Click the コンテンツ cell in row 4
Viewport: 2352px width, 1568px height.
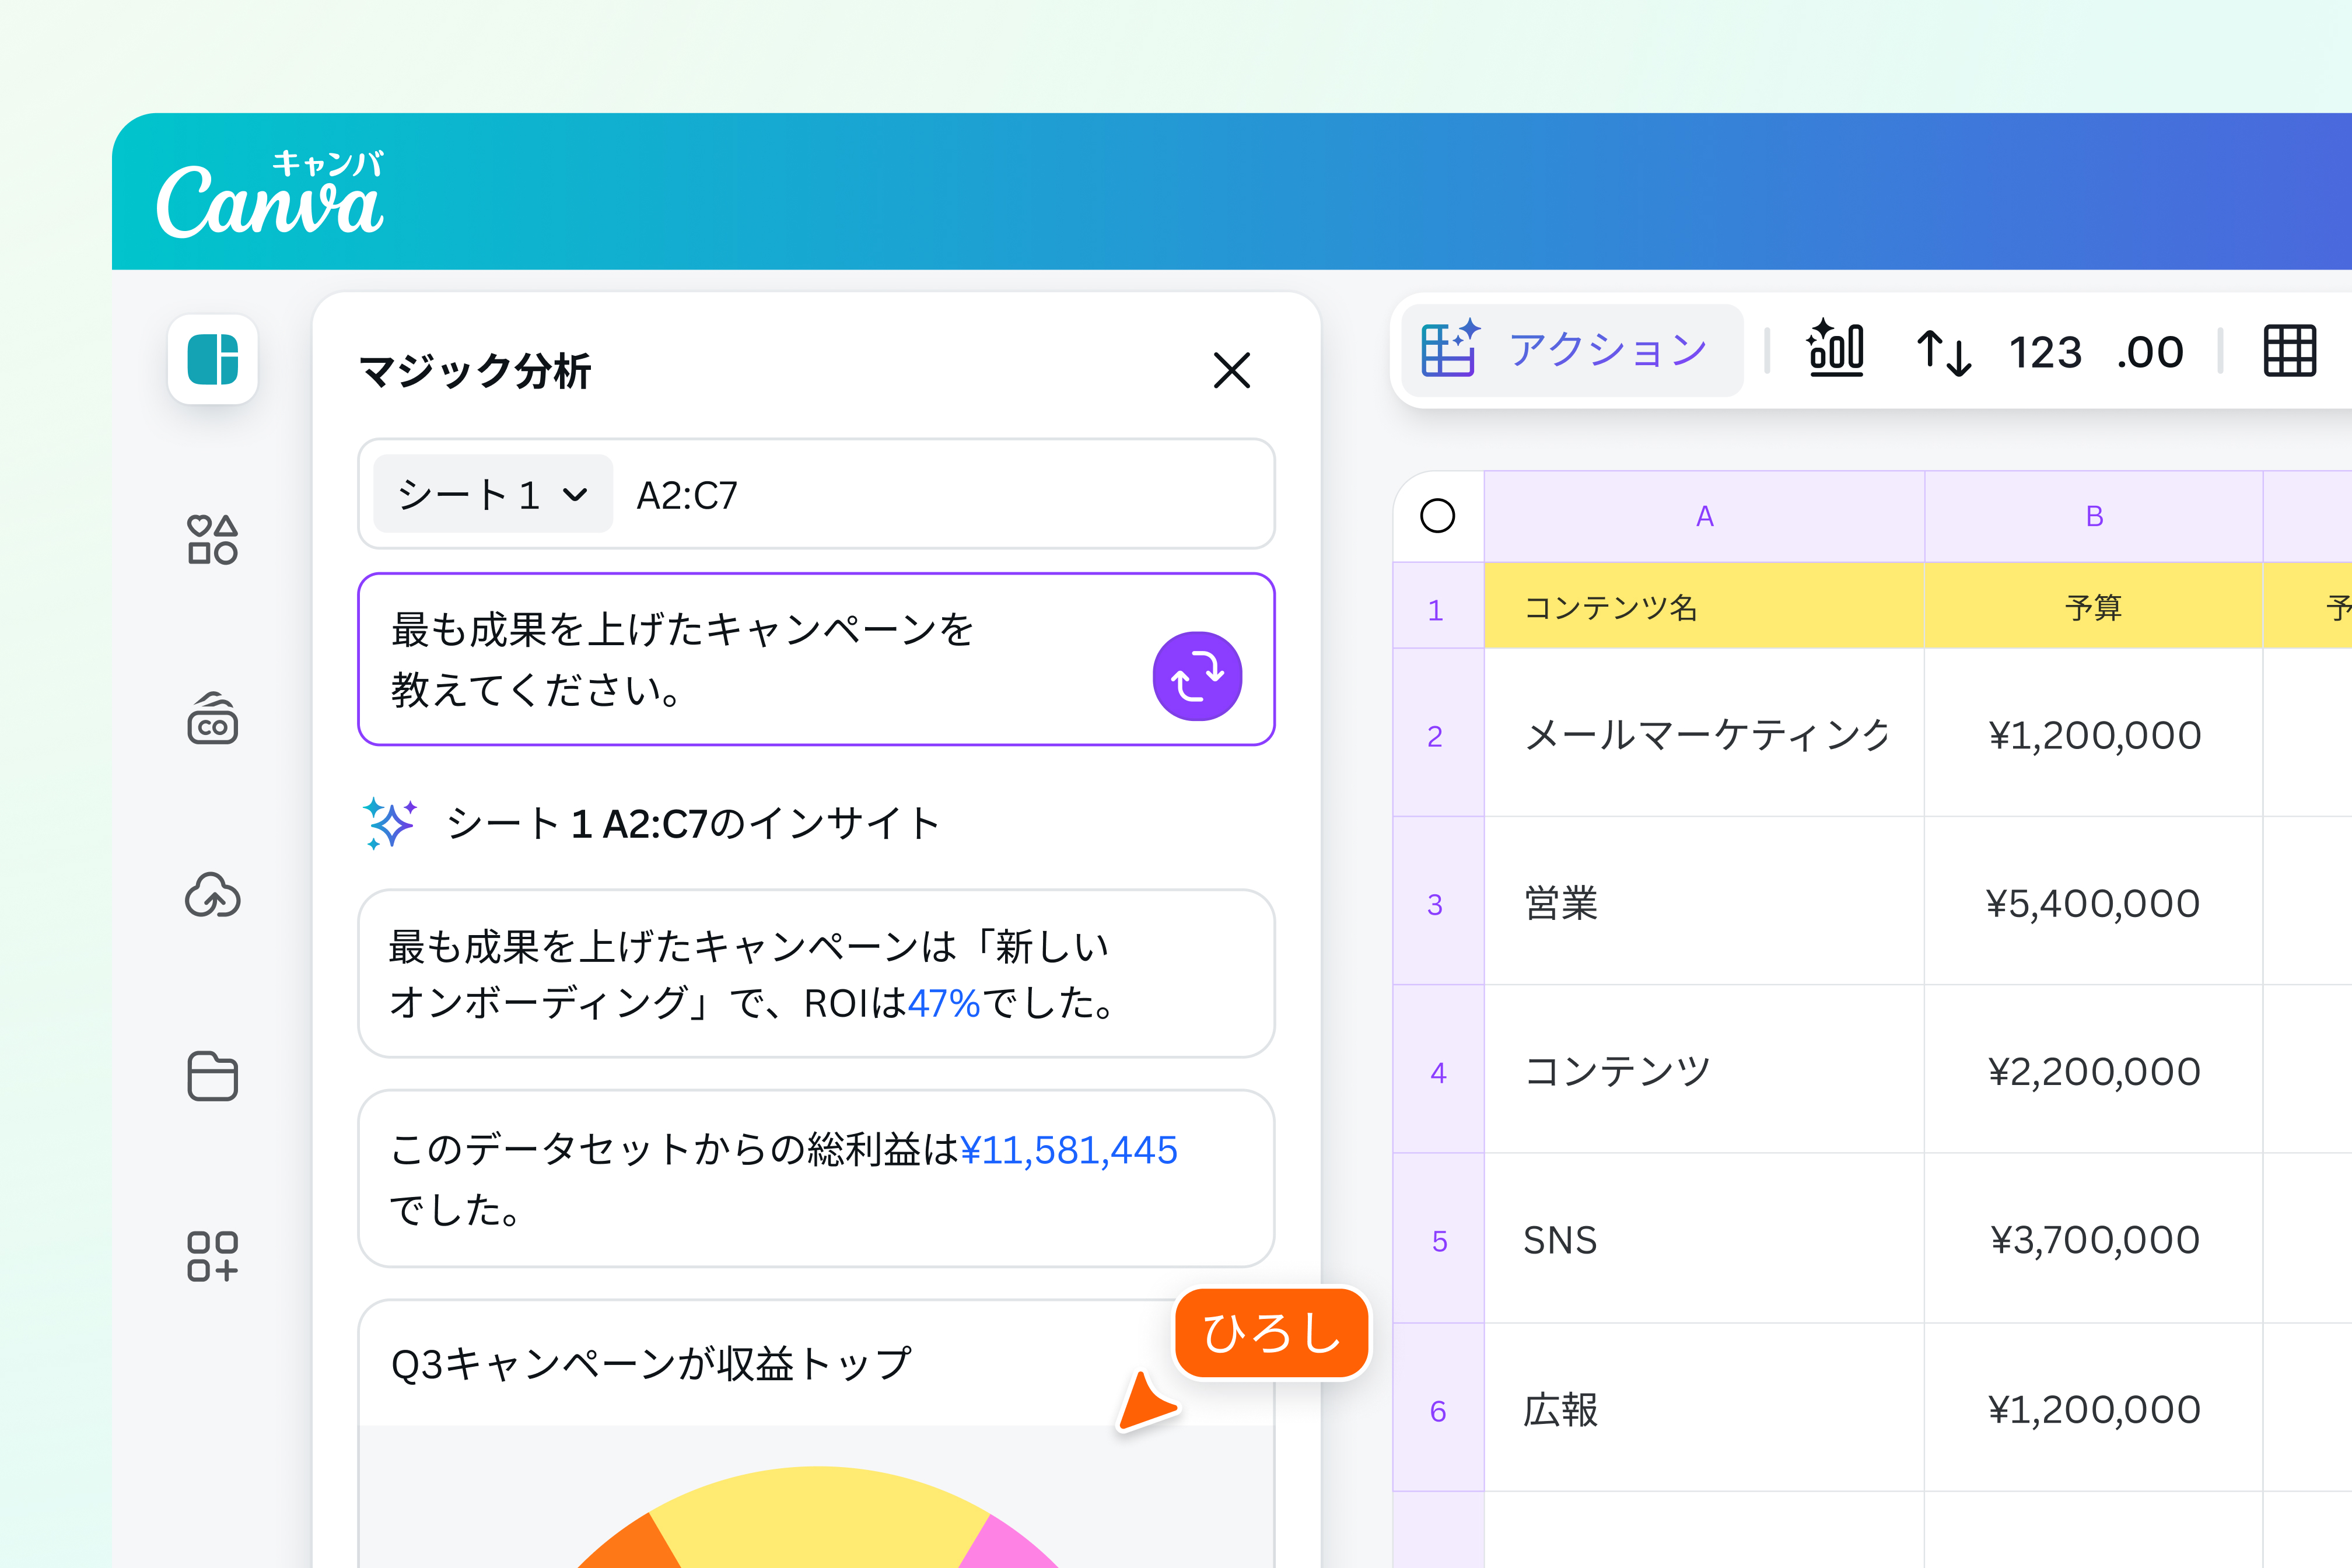pos(1704,1069)
